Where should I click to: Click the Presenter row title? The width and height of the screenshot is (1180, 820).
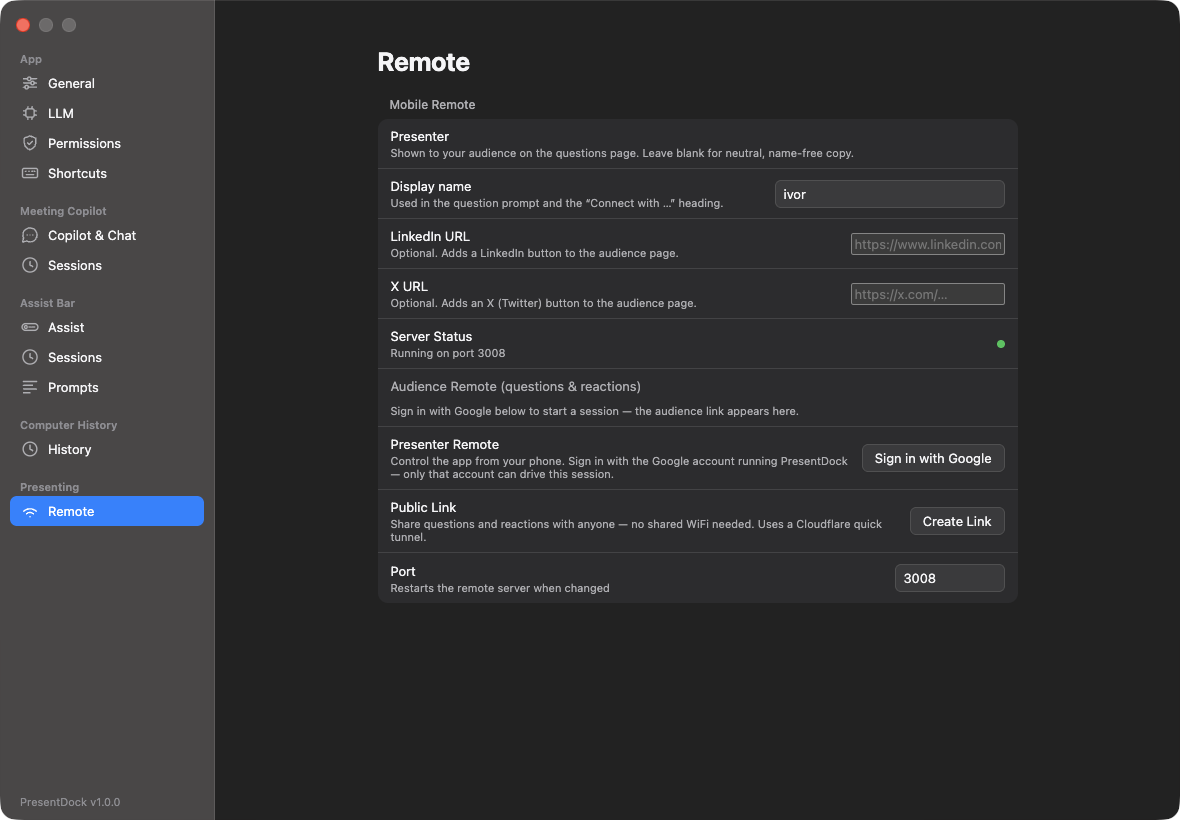[419, 137]
